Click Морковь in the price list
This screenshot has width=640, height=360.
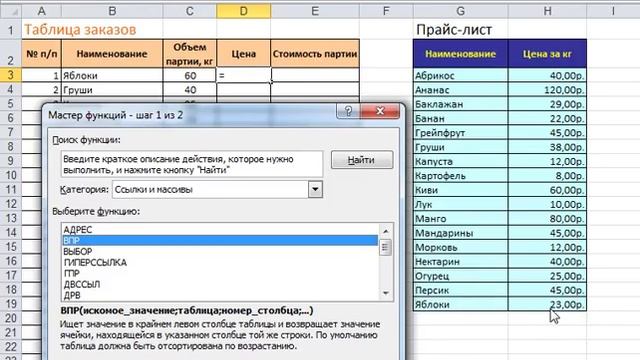[460, 247]
